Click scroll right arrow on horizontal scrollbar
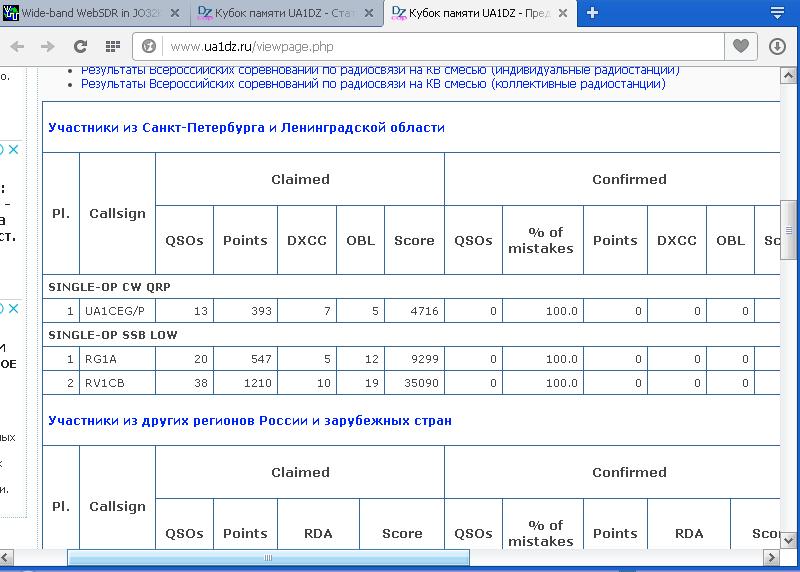The width and height of the screenshot is (800, 572). coord(771,557)
